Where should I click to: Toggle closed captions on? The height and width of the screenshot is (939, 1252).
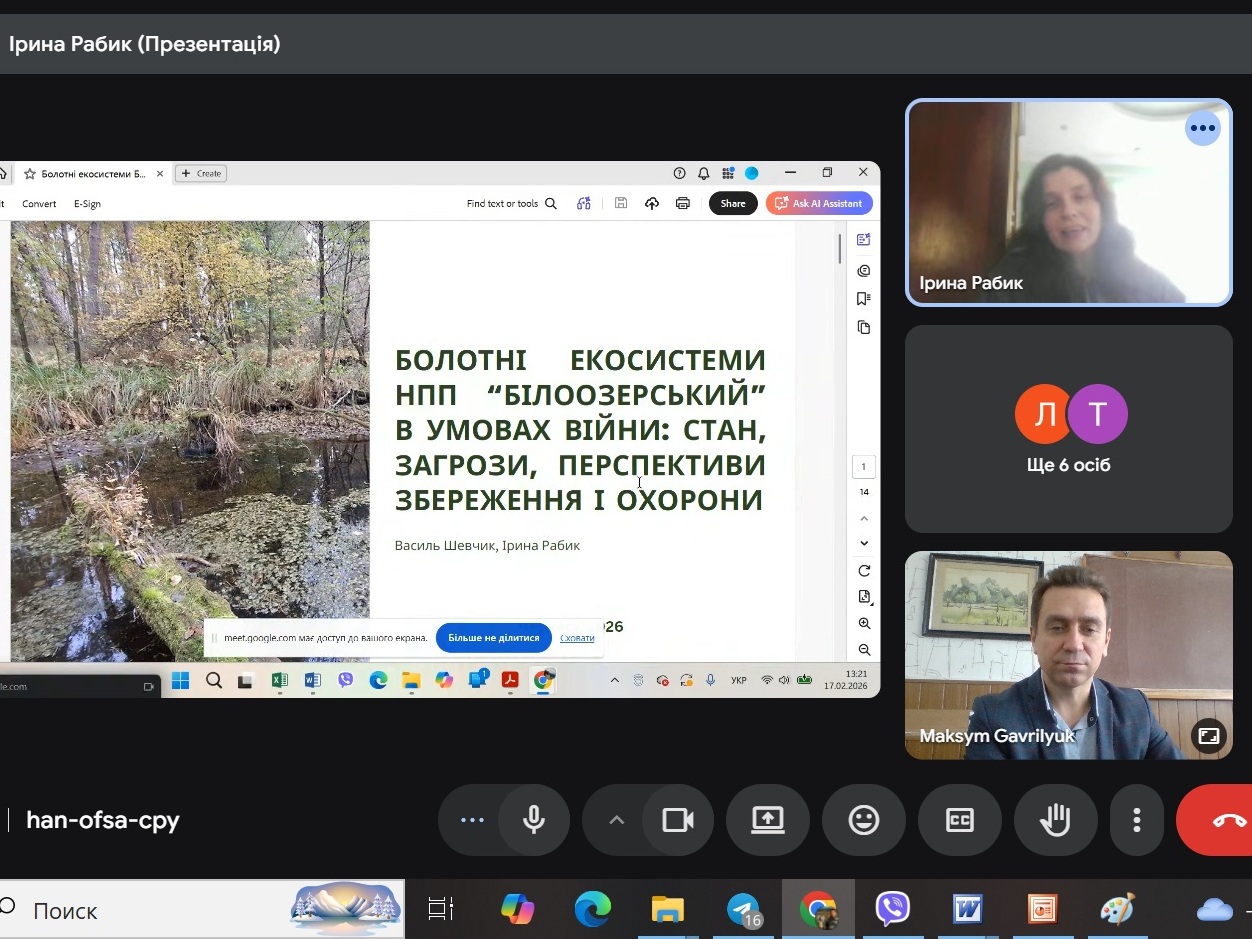(959, 821)
